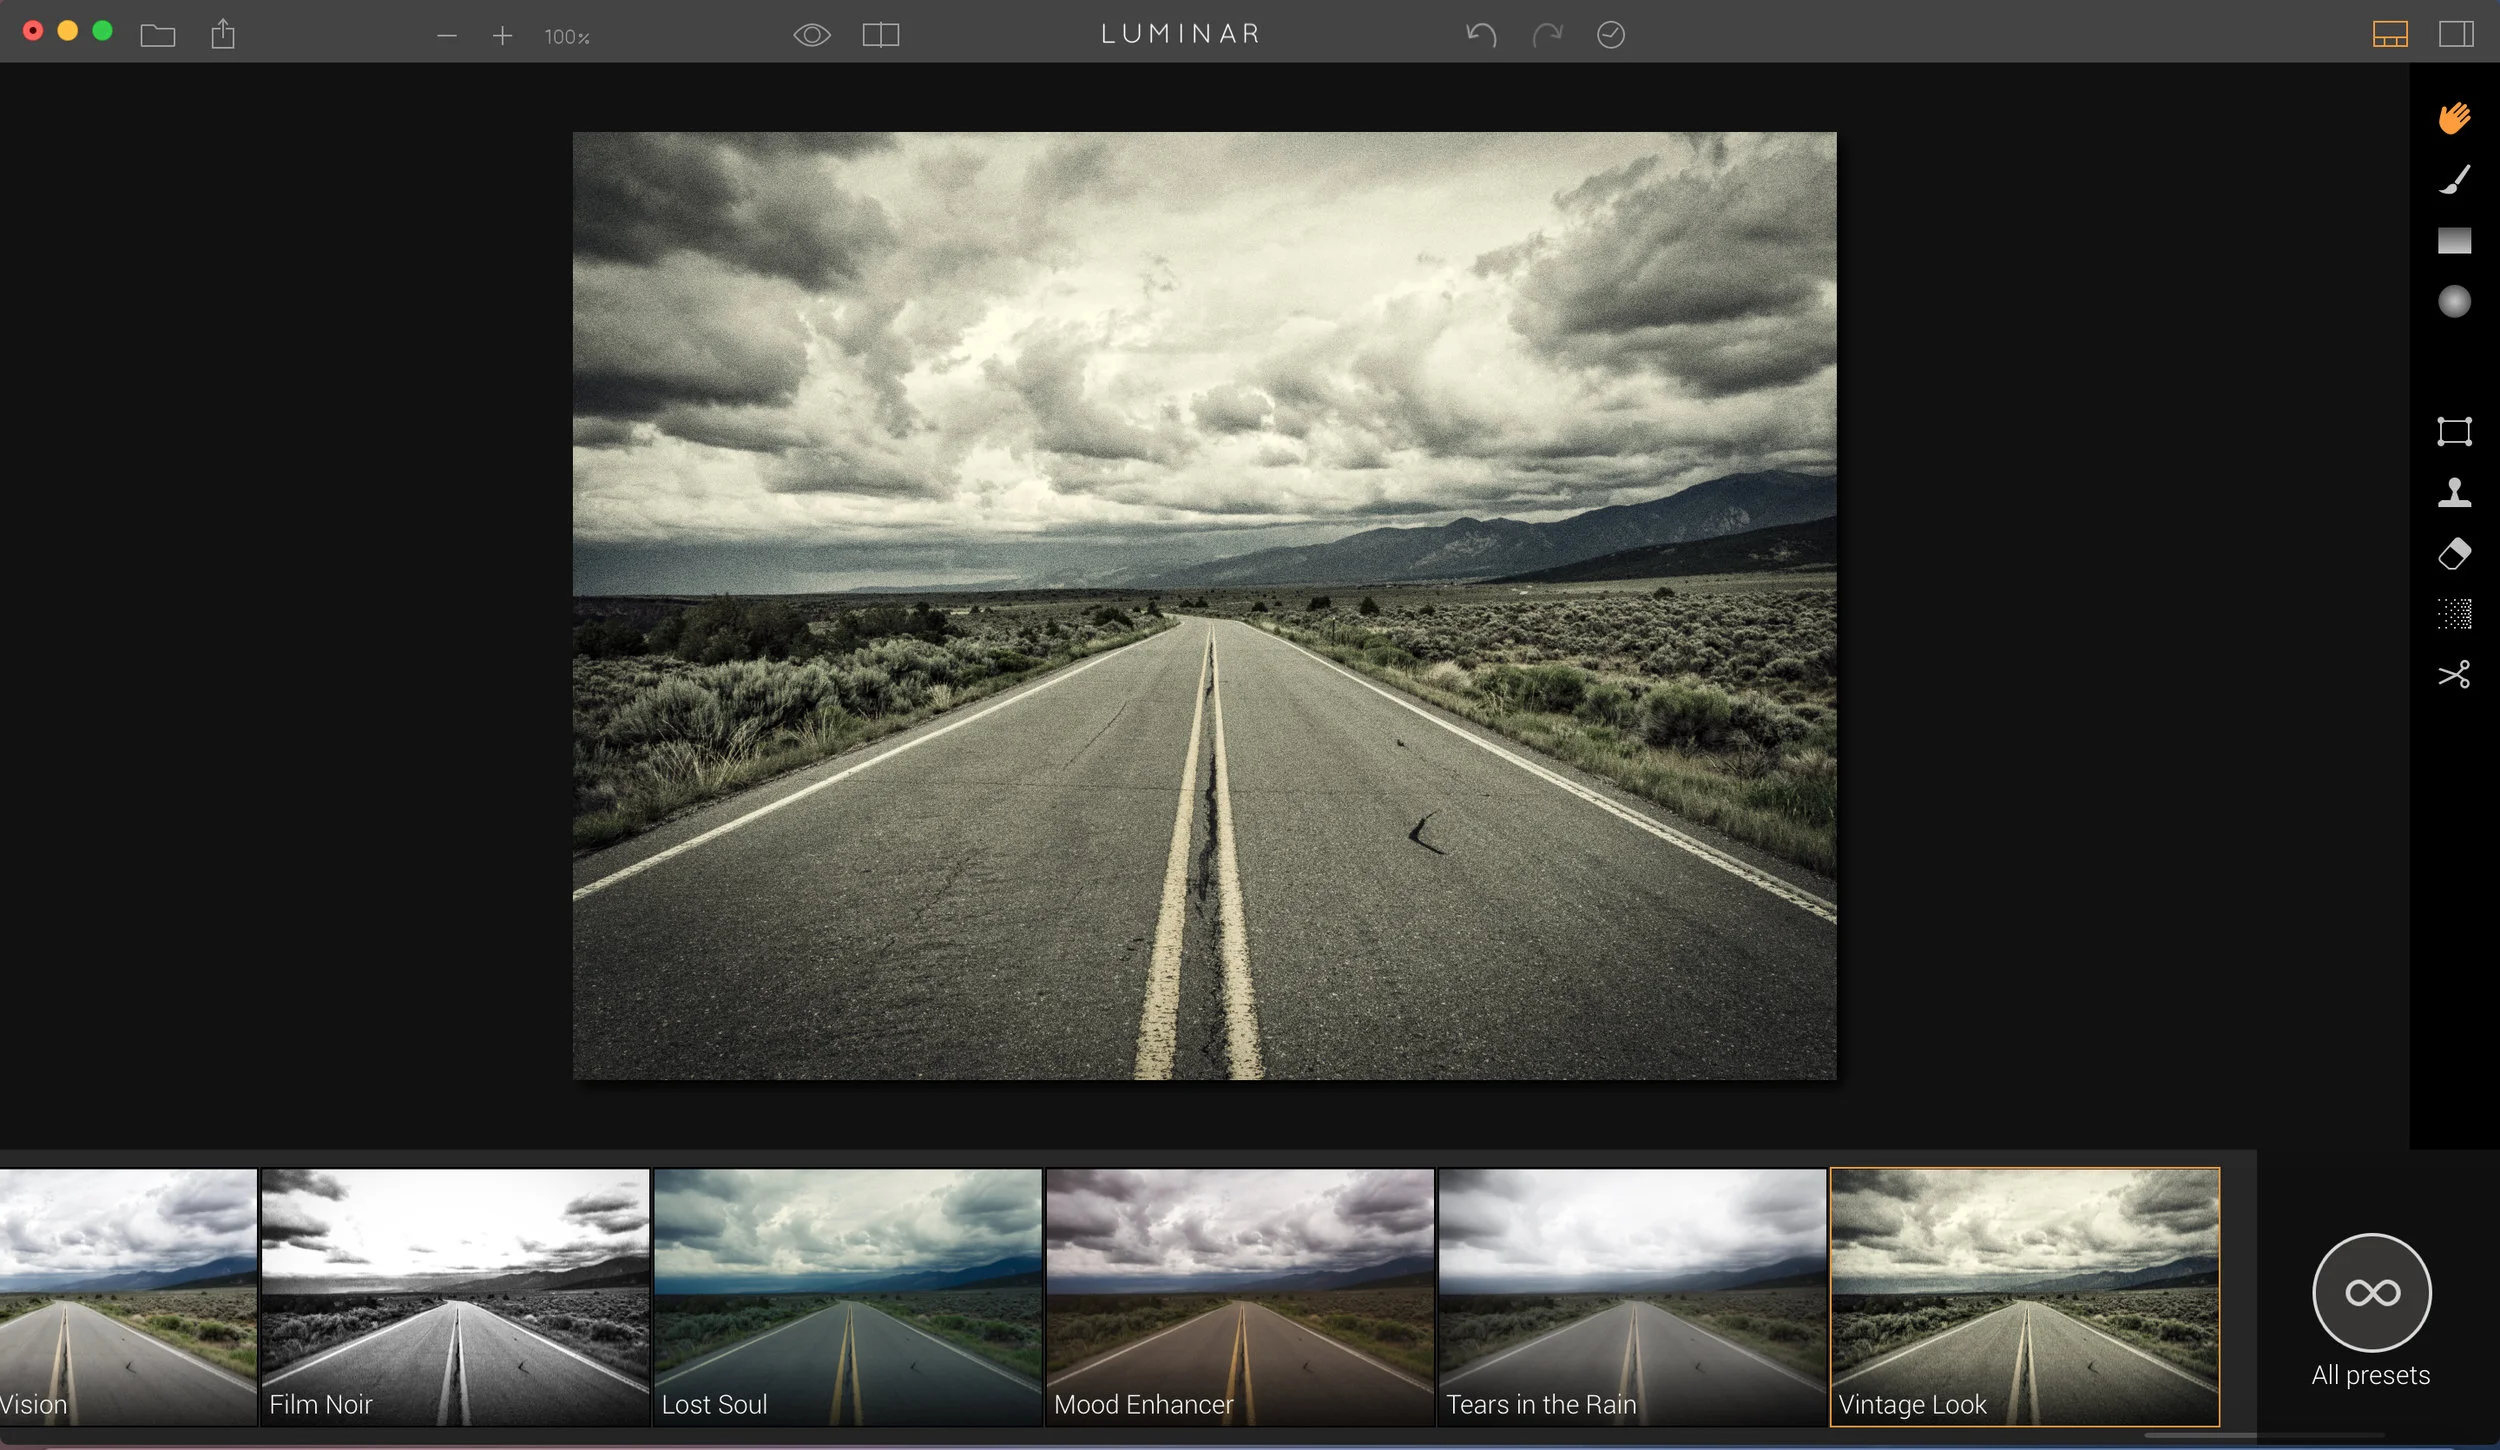Image resolution: width=2500 pixels, height=1450 pixels.
Task: Open the share/export button
Action: point(223,35)
